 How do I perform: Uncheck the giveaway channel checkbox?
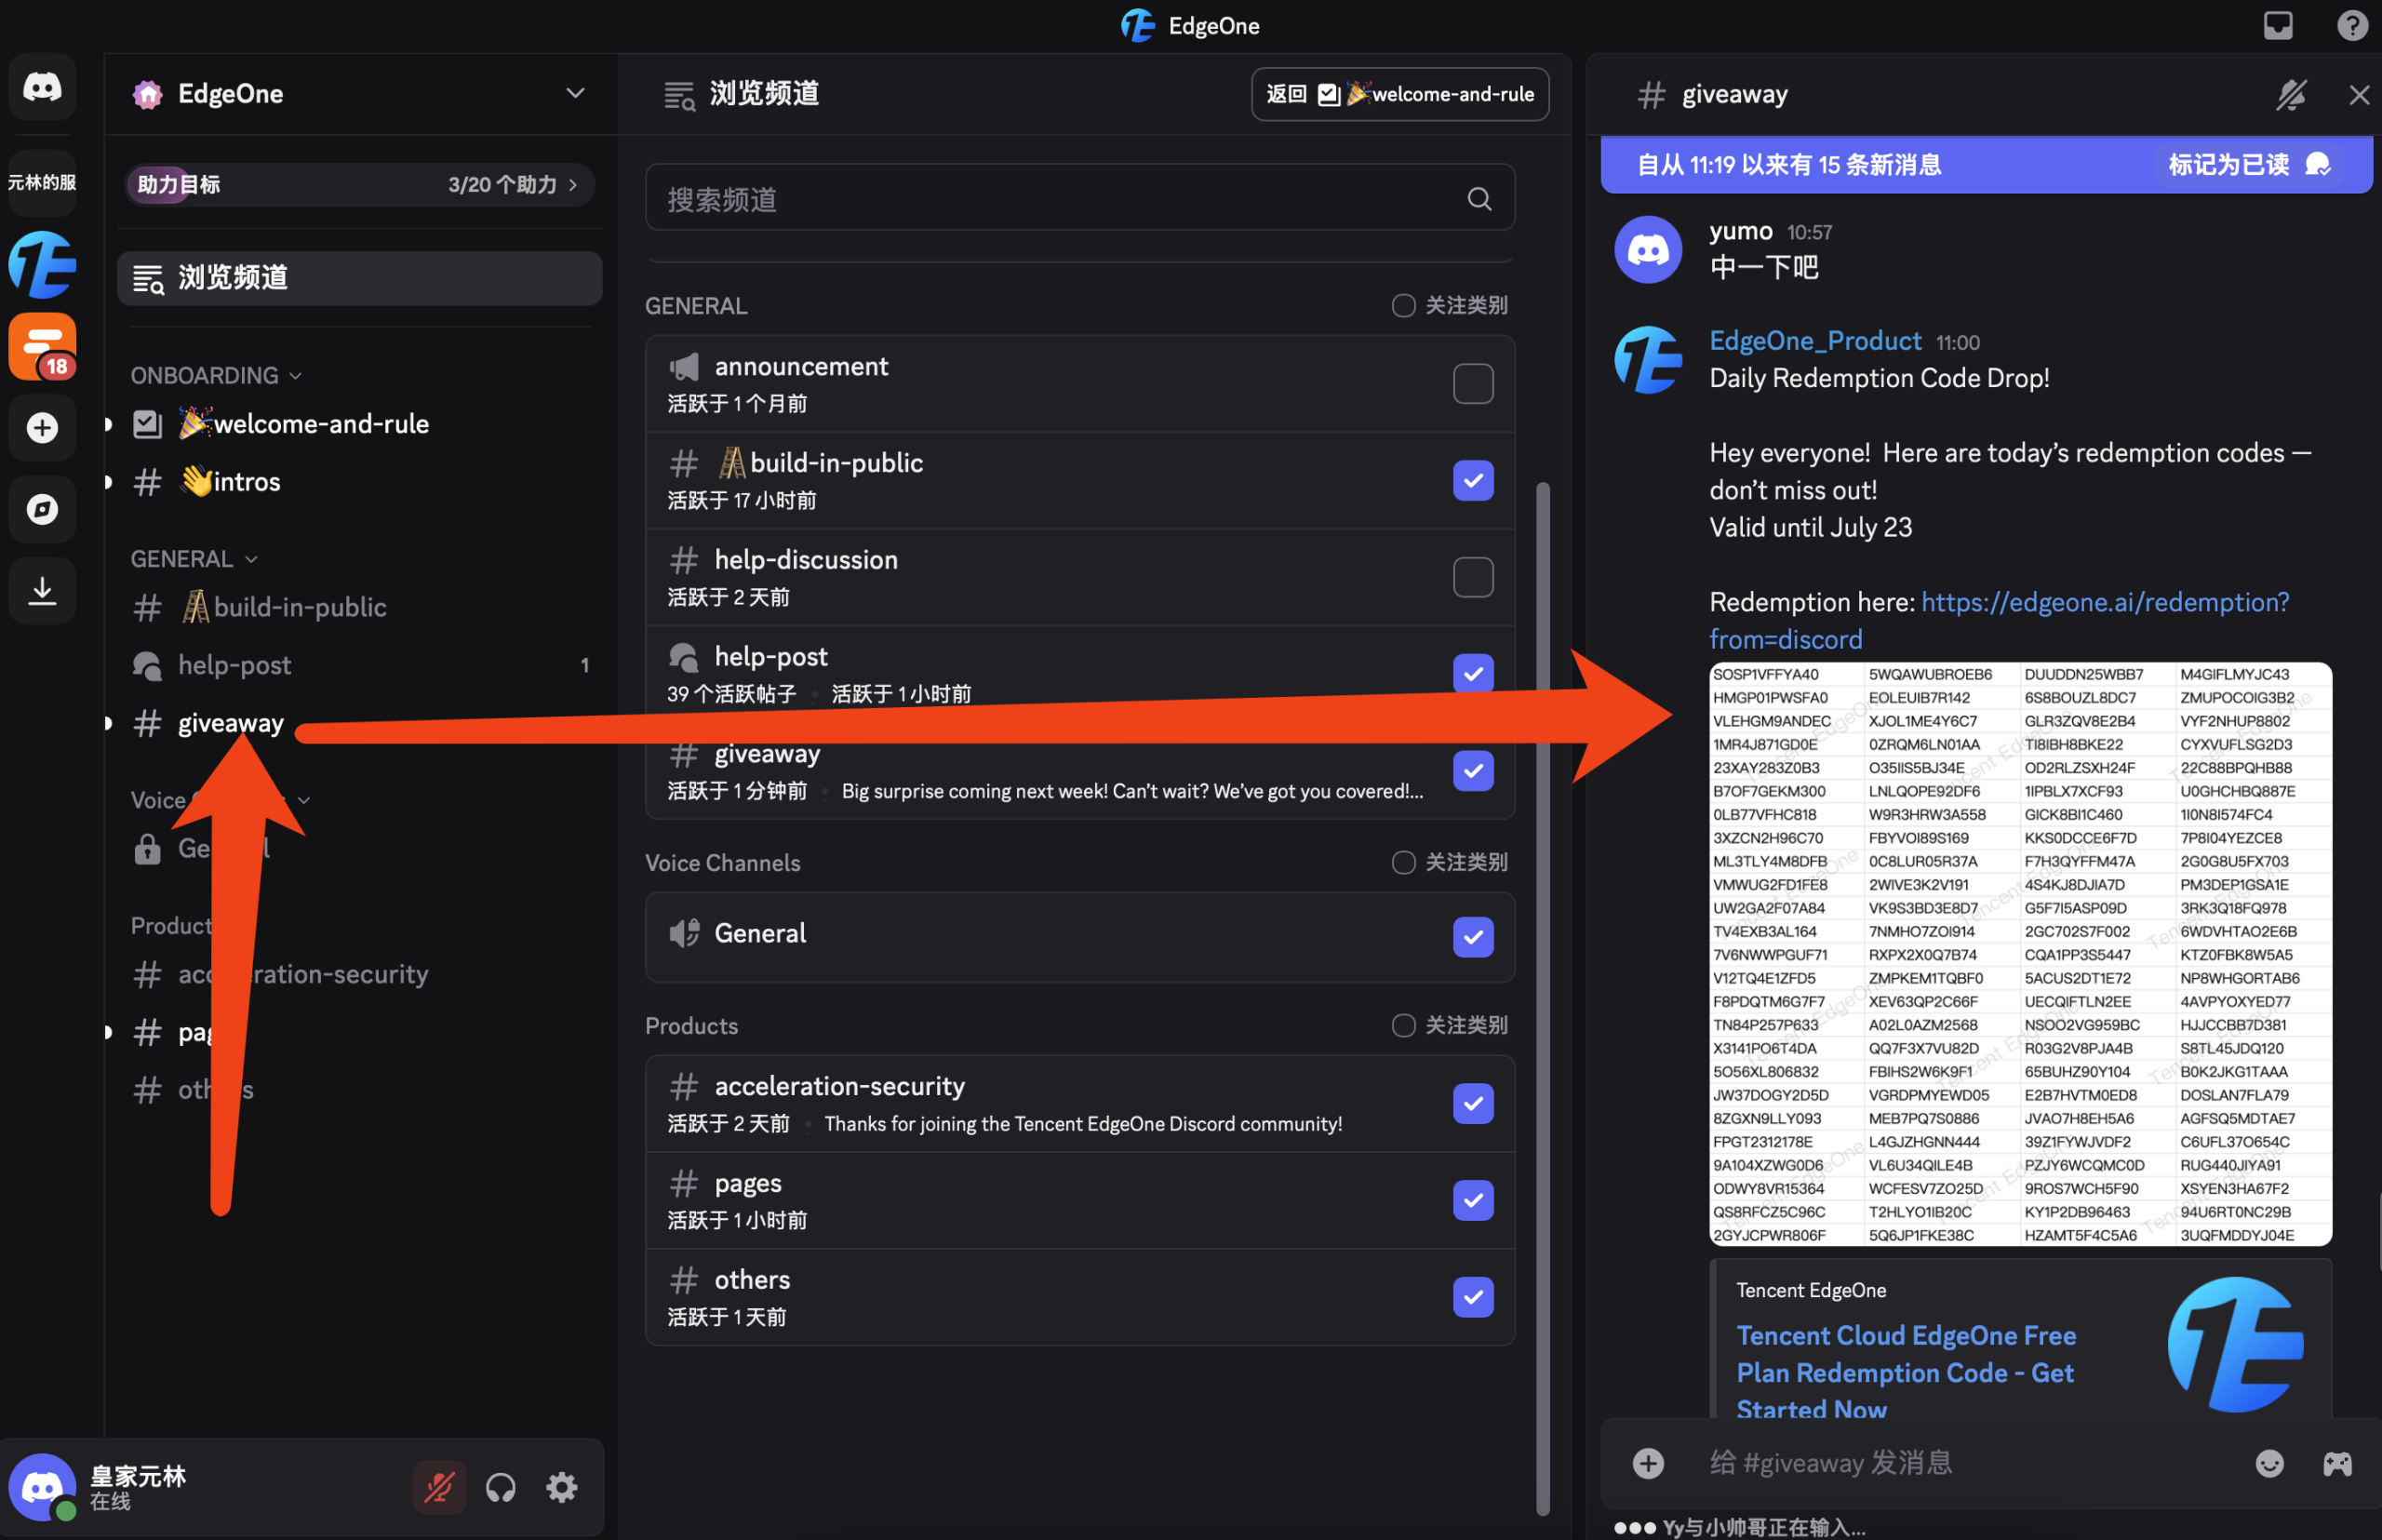(x=1473, y=771)
